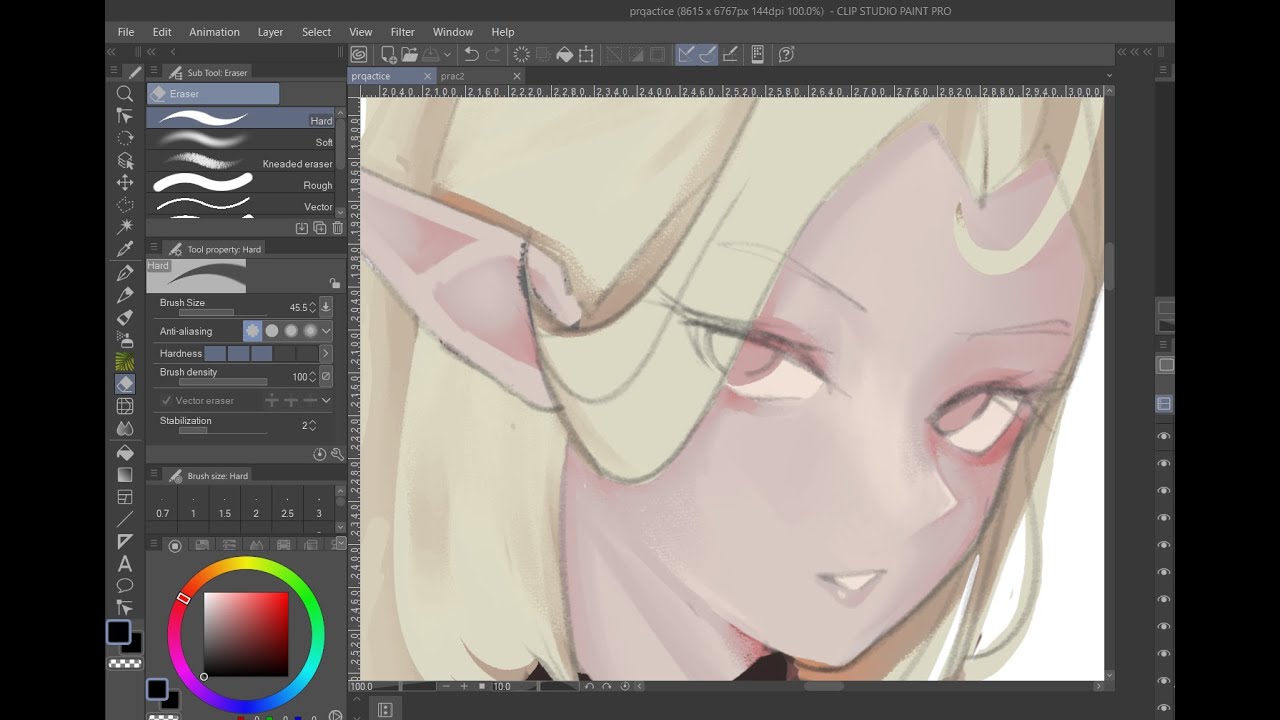Open the Sub Tool palette menu

(x=154, y=72)
